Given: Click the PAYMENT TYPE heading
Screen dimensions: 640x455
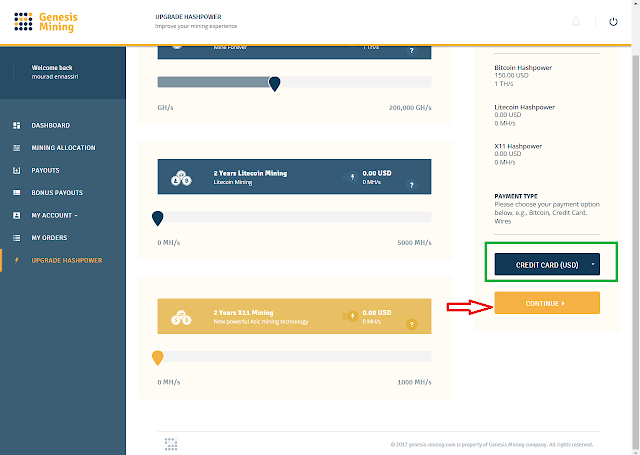Looking at the screenshot, I should tap(516, 196).
